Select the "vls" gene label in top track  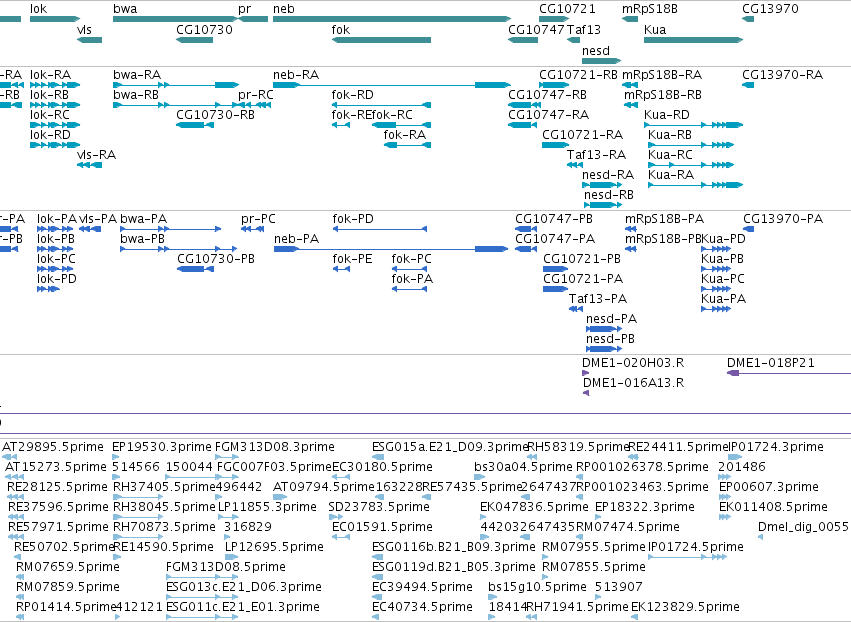coord(85,29)
